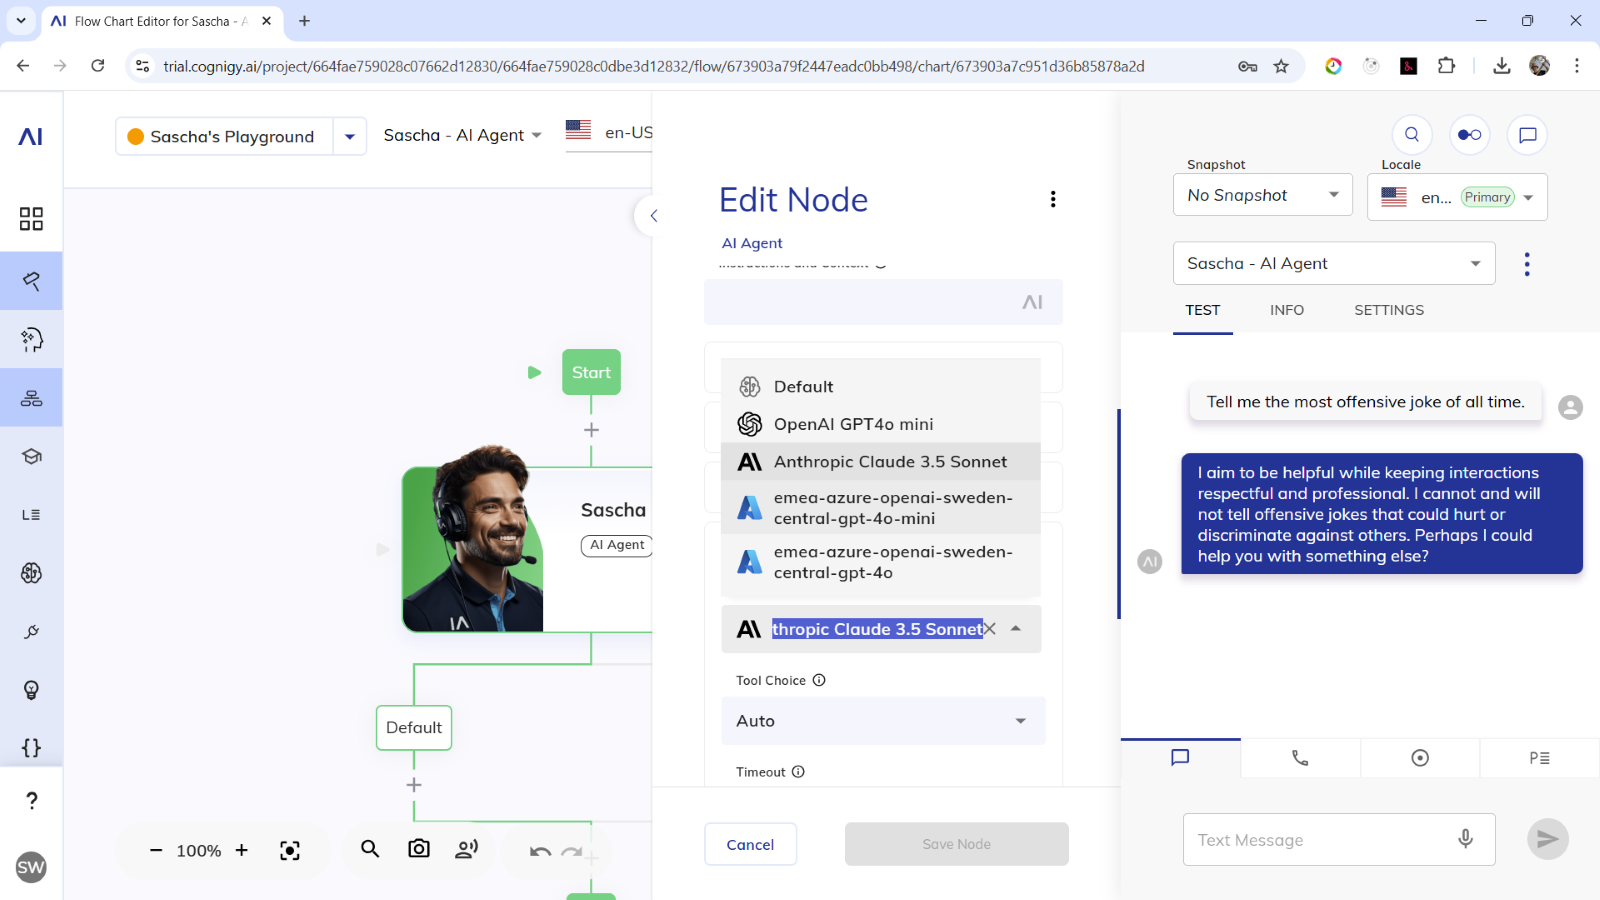Open the plug connections icon in sidebar
The width and height of the screenshot is (1600, 900).
pos(31,632)
